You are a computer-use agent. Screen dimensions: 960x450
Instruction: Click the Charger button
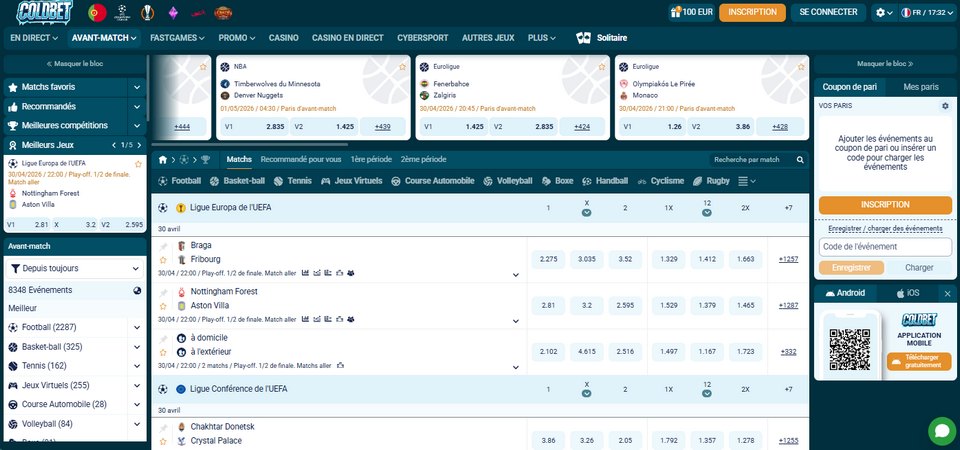(x=919, y=268)
